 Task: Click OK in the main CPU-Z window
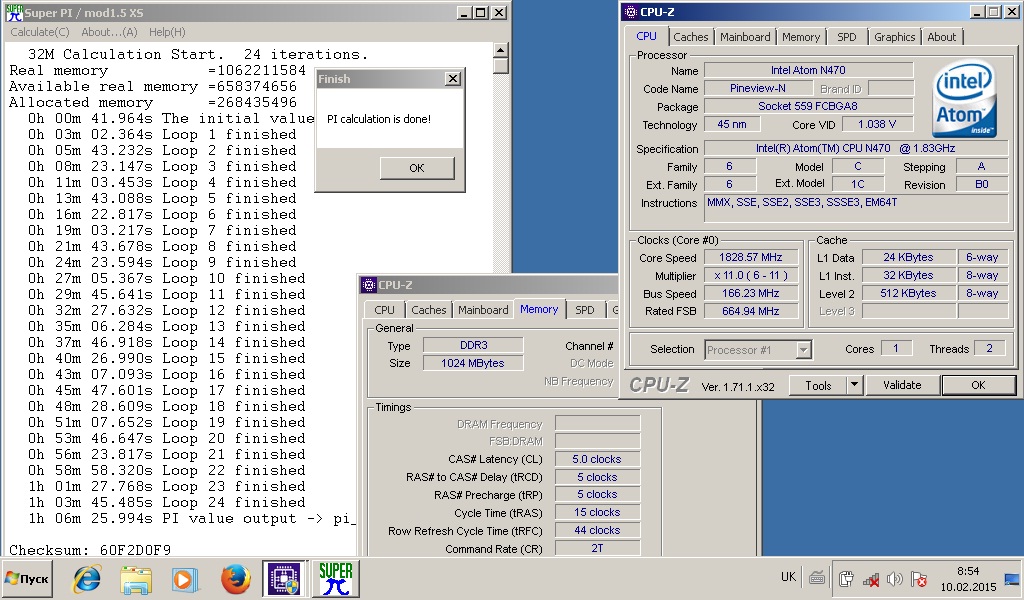(978, 385)
